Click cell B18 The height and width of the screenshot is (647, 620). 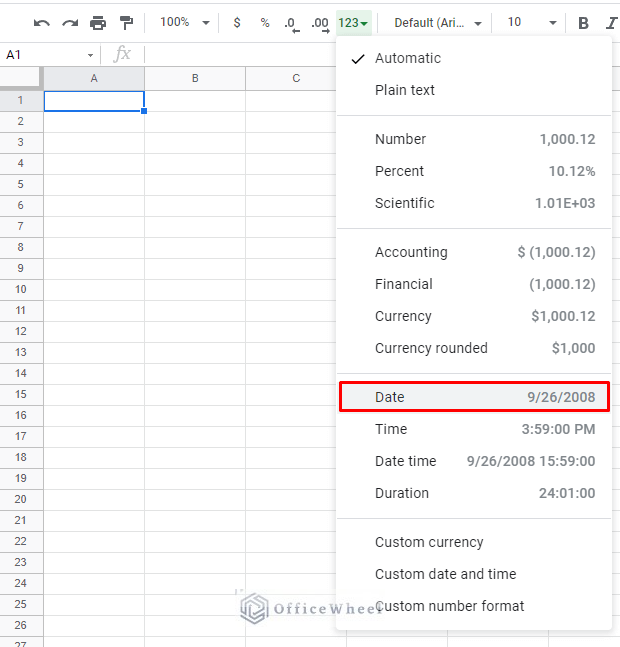[195, 458]
